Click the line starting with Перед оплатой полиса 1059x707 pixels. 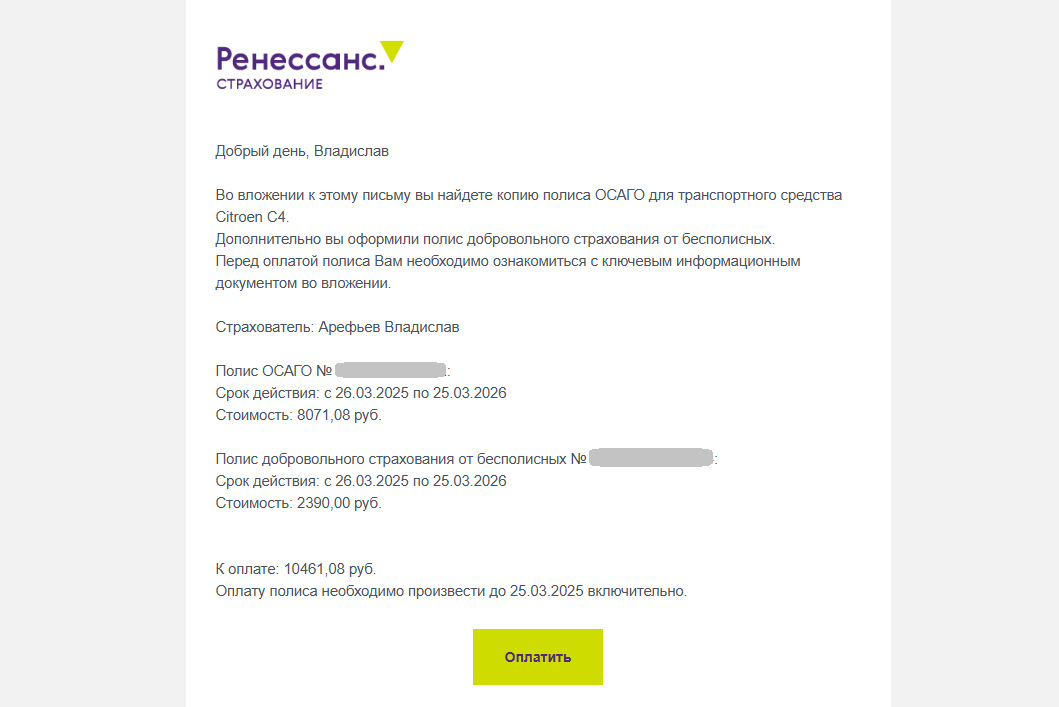[x=508, y=261]
